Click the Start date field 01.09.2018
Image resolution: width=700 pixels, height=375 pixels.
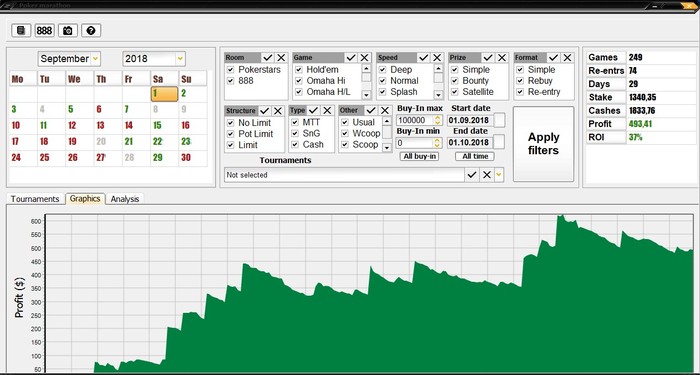(x=471, y=121)
